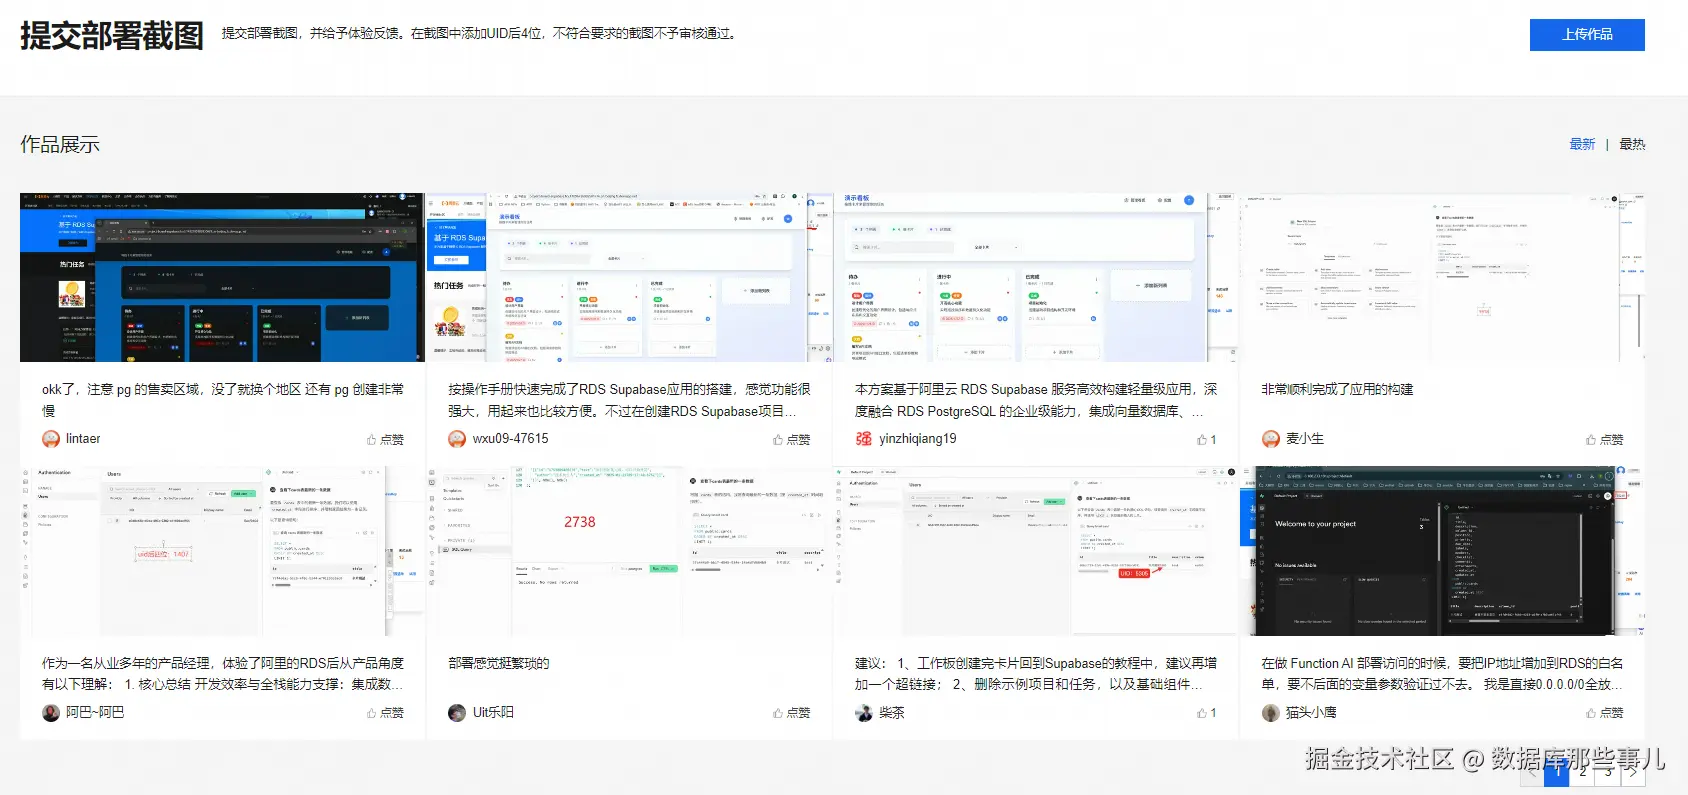Screen dimensions: 1688x795
Task: Read the comment starting '建议： 1、工作板创建完卡片'
Action: pos(1036,674)
